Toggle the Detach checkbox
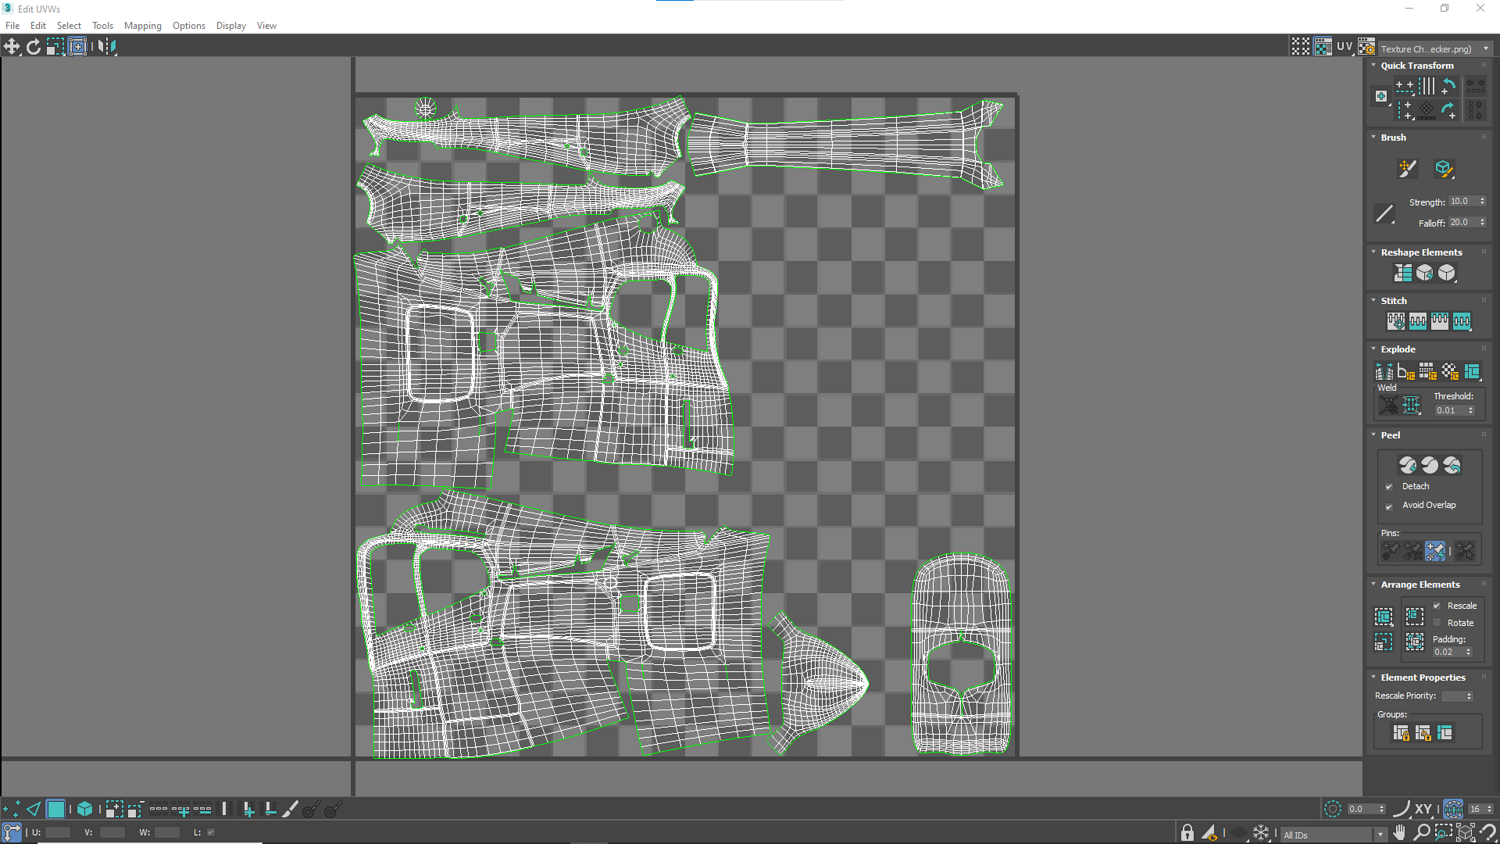Viewport: 1500px width, 844px height. pos(1389,487)
